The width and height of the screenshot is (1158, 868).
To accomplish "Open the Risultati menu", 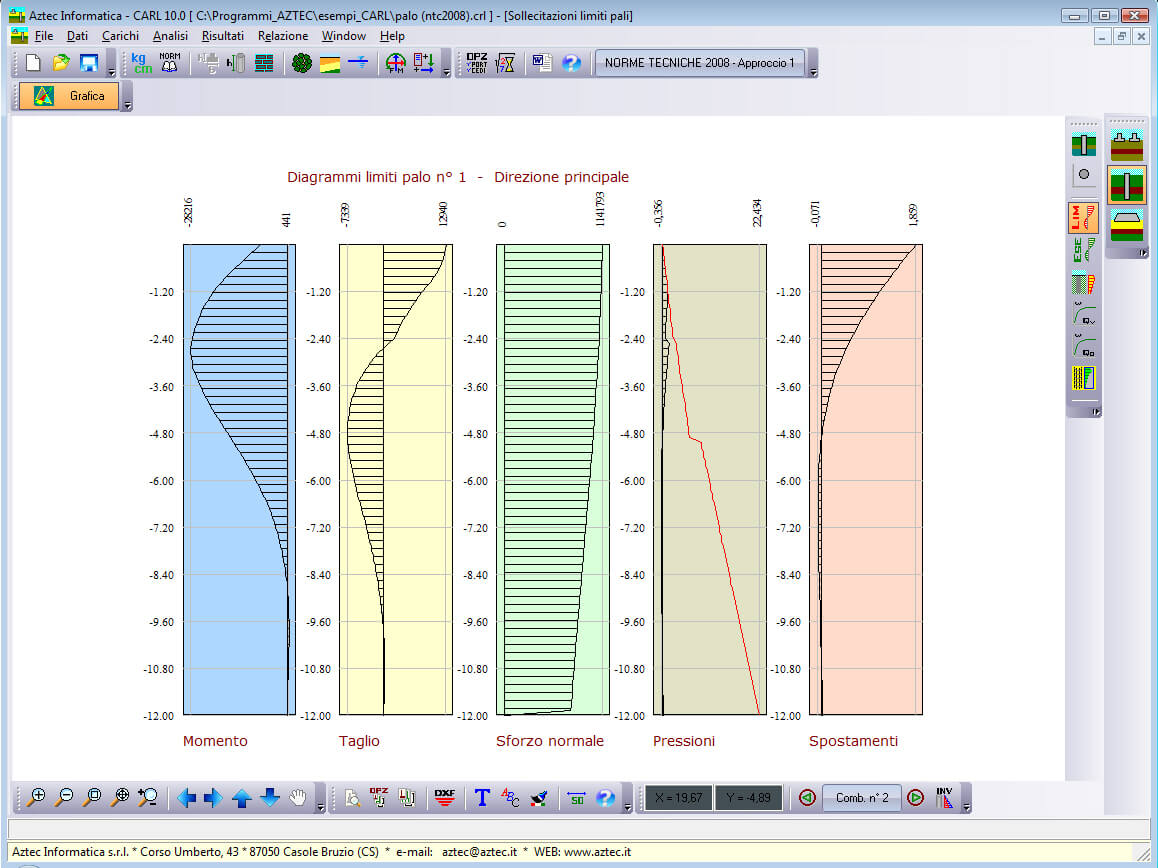I will (x=222, y=36).
